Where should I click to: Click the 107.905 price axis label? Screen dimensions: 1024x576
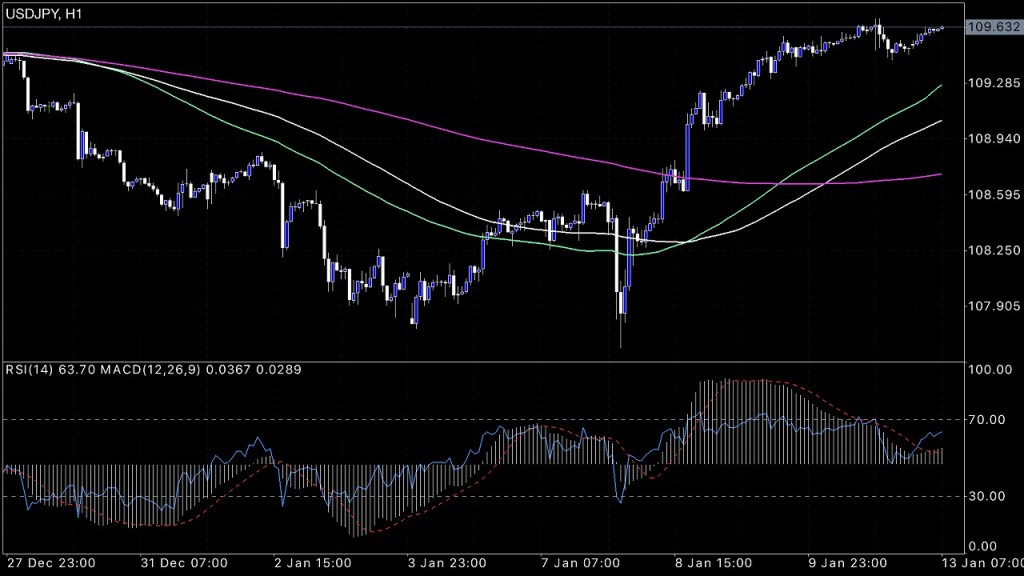[986, 307]
